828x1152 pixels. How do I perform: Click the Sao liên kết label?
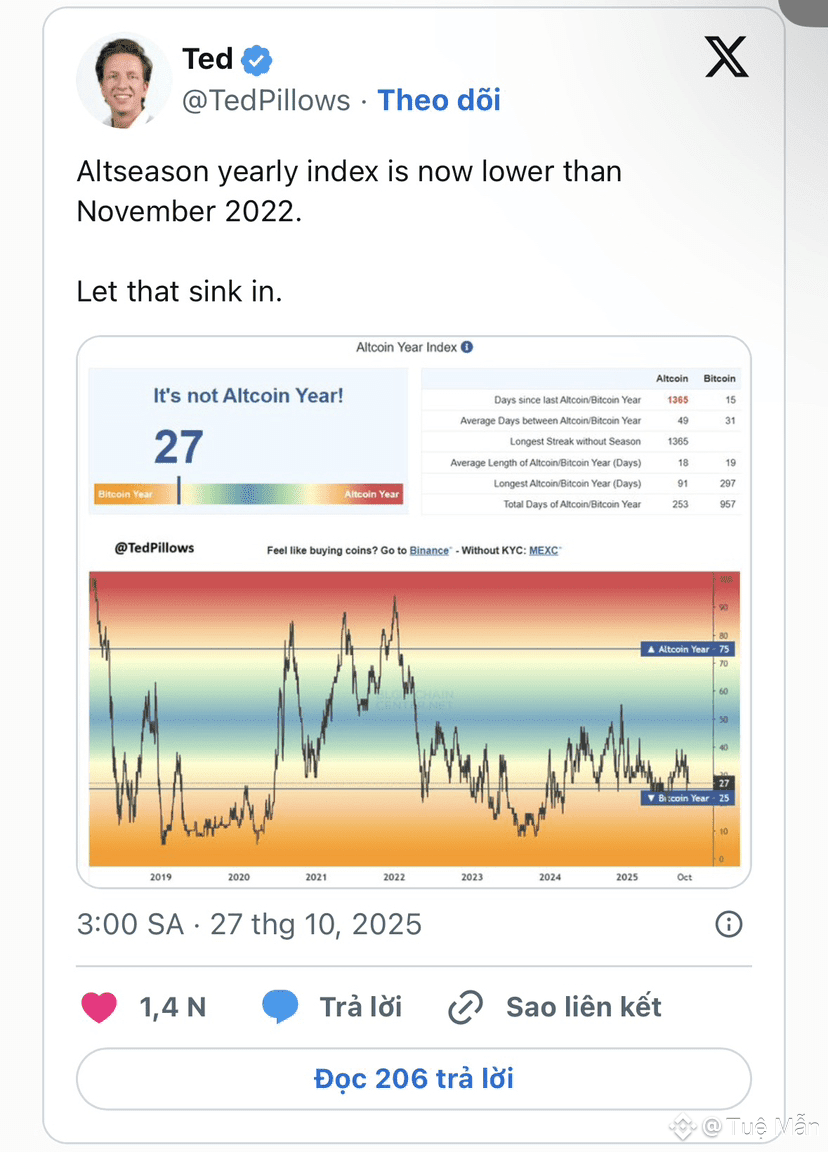point(584,1007)
